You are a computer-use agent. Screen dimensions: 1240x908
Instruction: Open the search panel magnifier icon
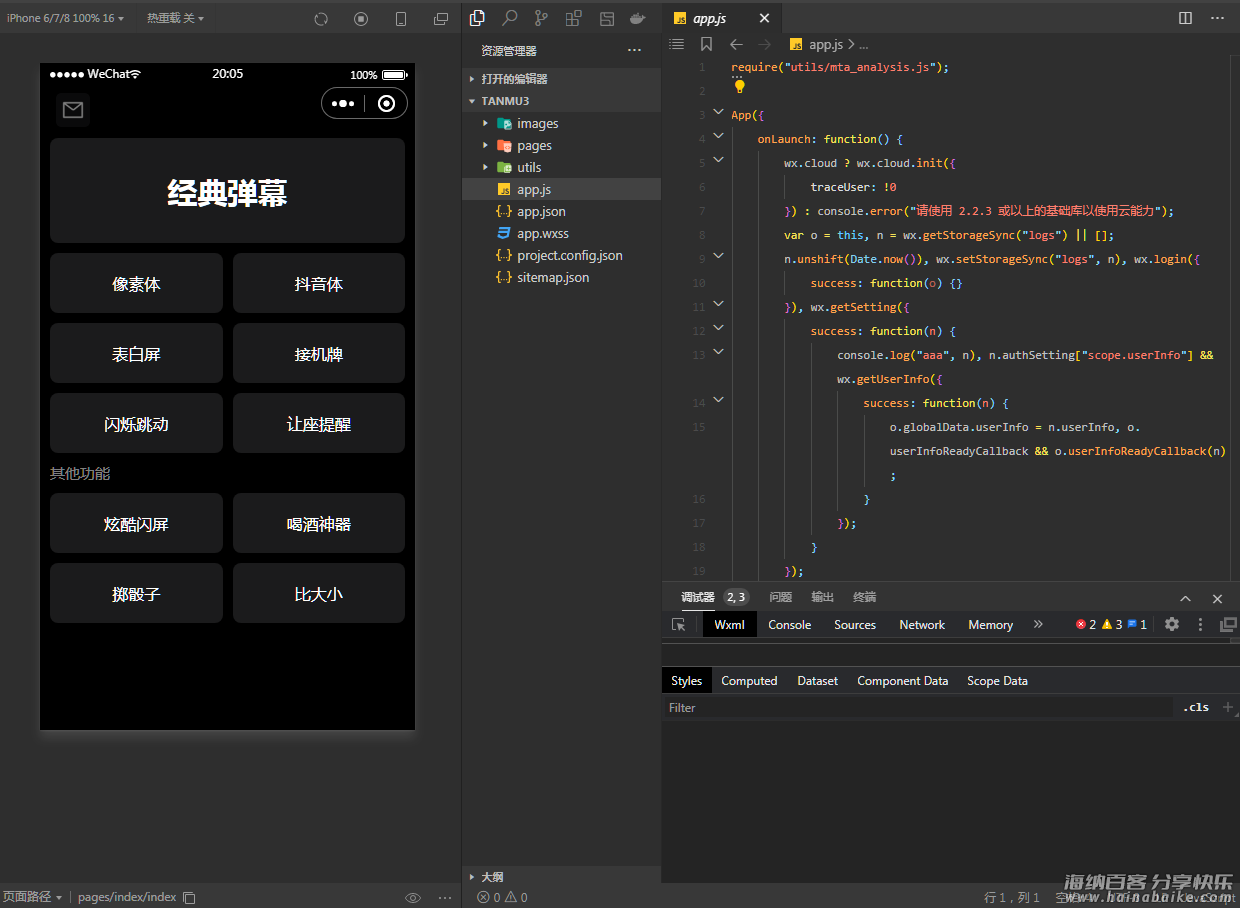pyautogui.click(x=510, y=18)
